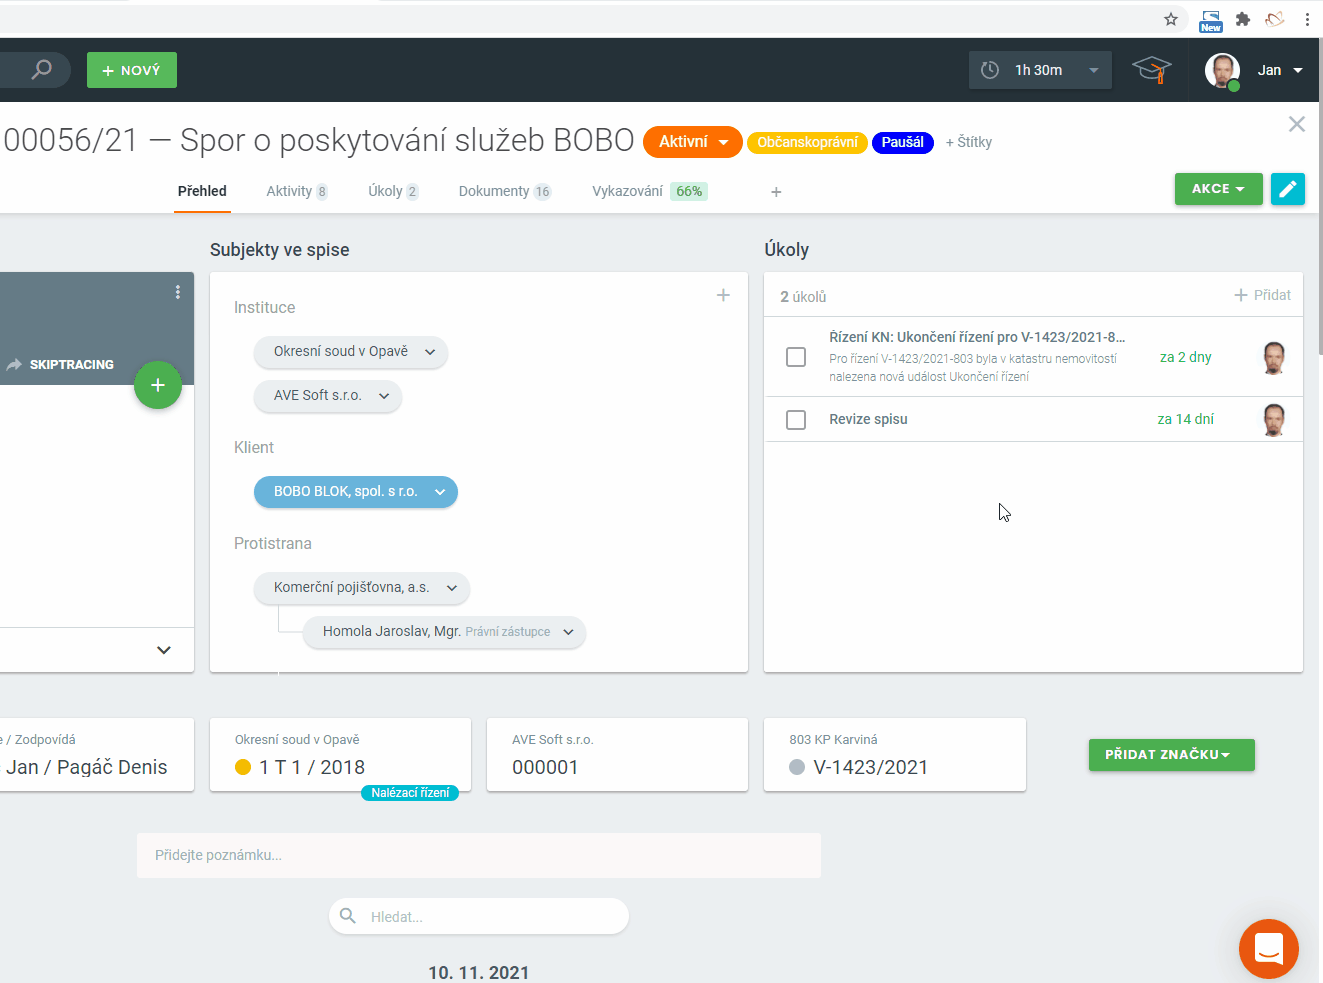Click the plus icon to add a new tab
Viewport: 1323px width, 983px height.
776,192
